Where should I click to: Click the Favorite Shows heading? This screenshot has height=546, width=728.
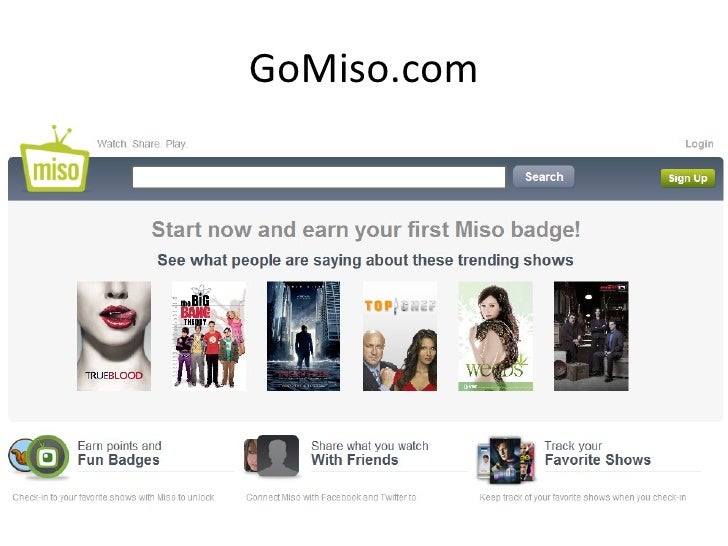point(598,460)
